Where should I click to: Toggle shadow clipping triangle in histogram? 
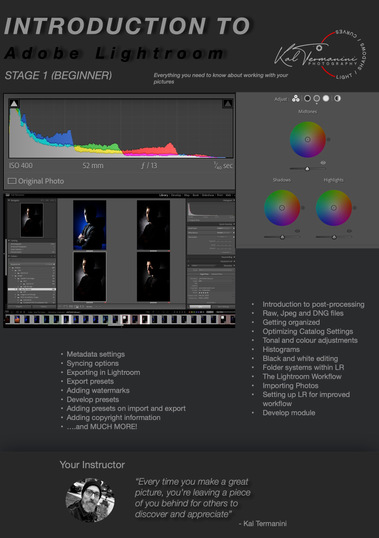point(14,104)
